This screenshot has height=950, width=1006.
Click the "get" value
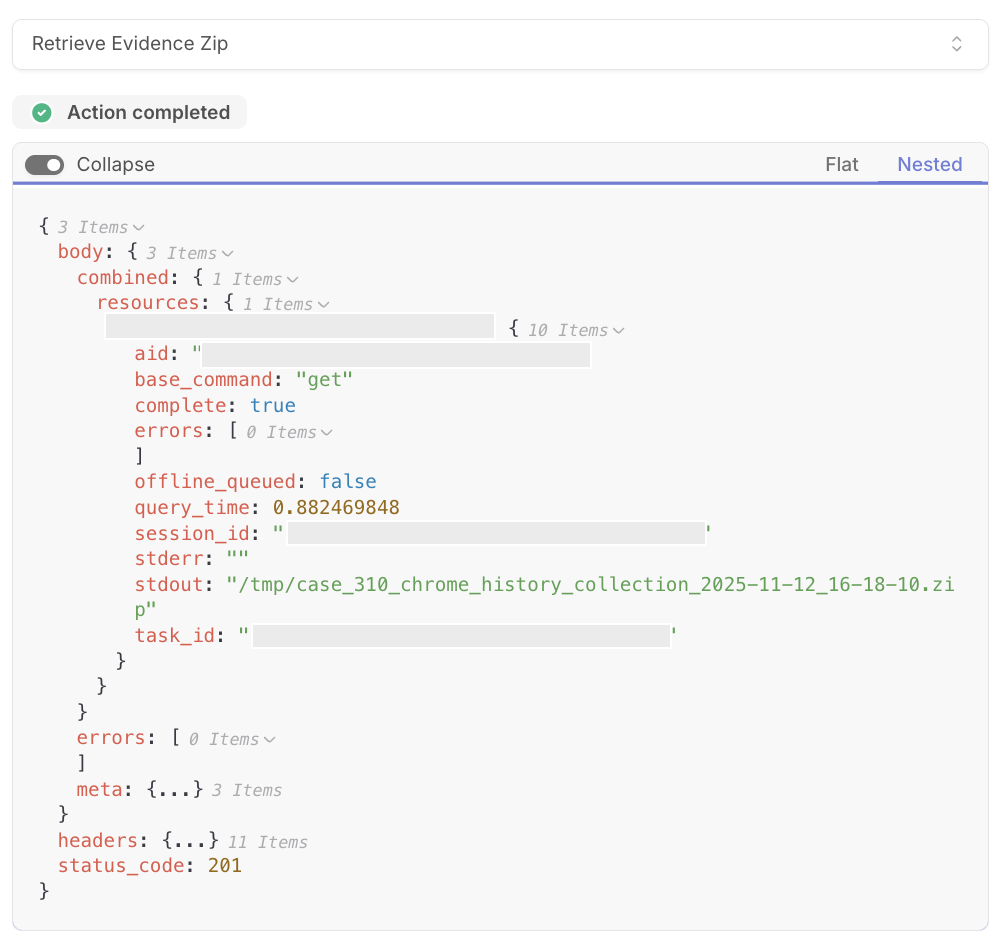[x=324, y=380]
